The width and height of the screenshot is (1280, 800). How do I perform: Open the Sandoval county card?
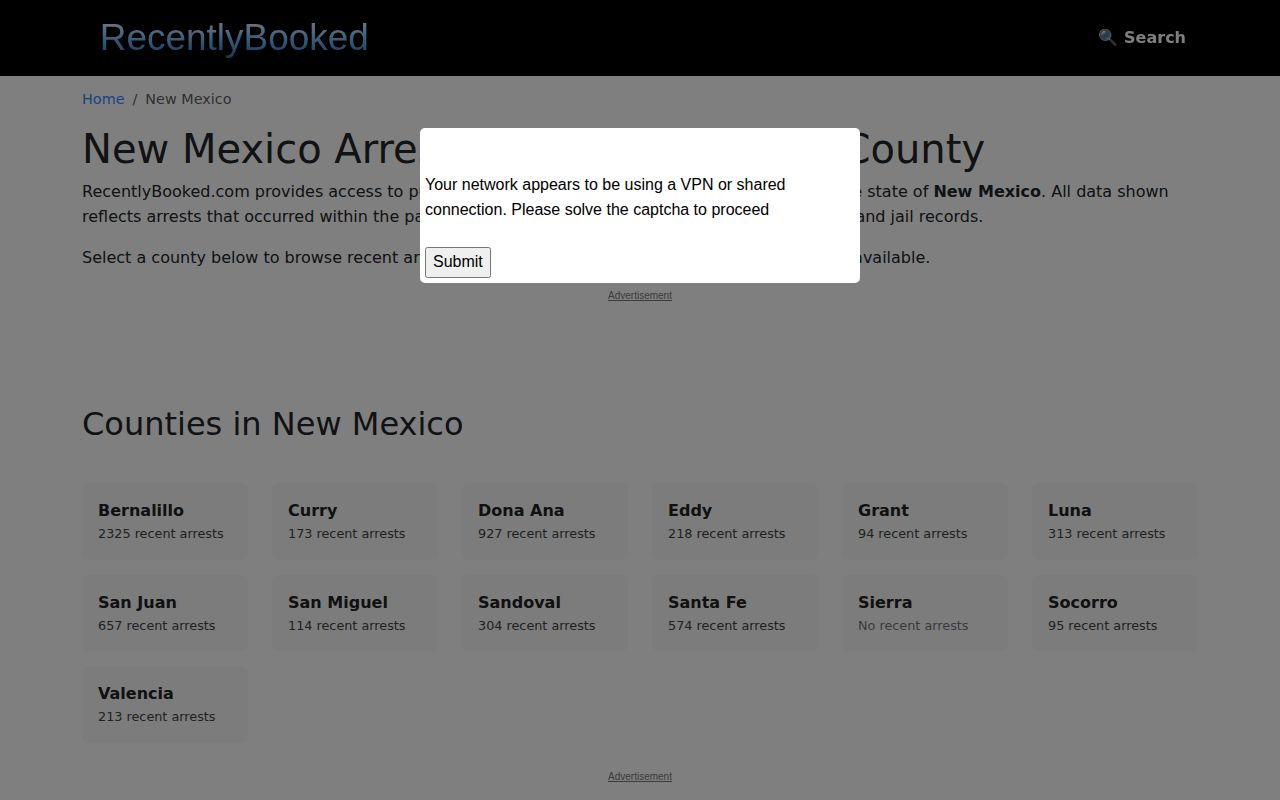(545, 613)
